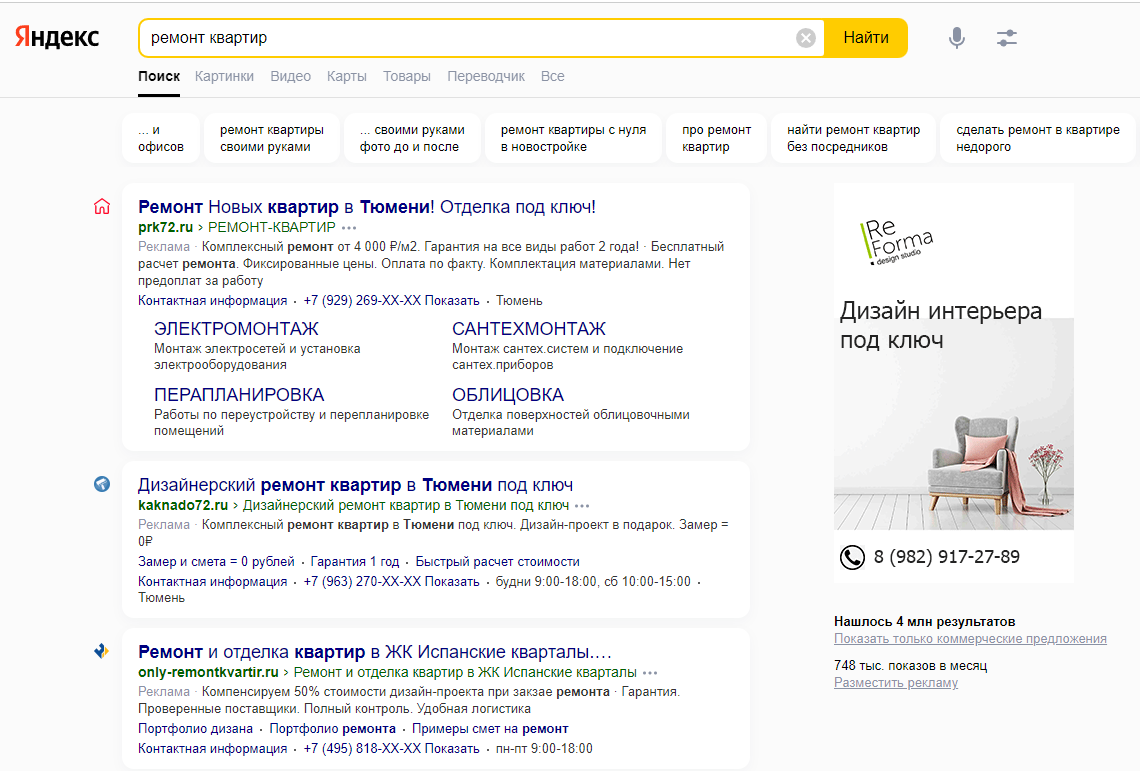Image resolution: width=1140 pixels, height=771 pixels.
Task: Open search settings sliders icon
Action: 1006,38
